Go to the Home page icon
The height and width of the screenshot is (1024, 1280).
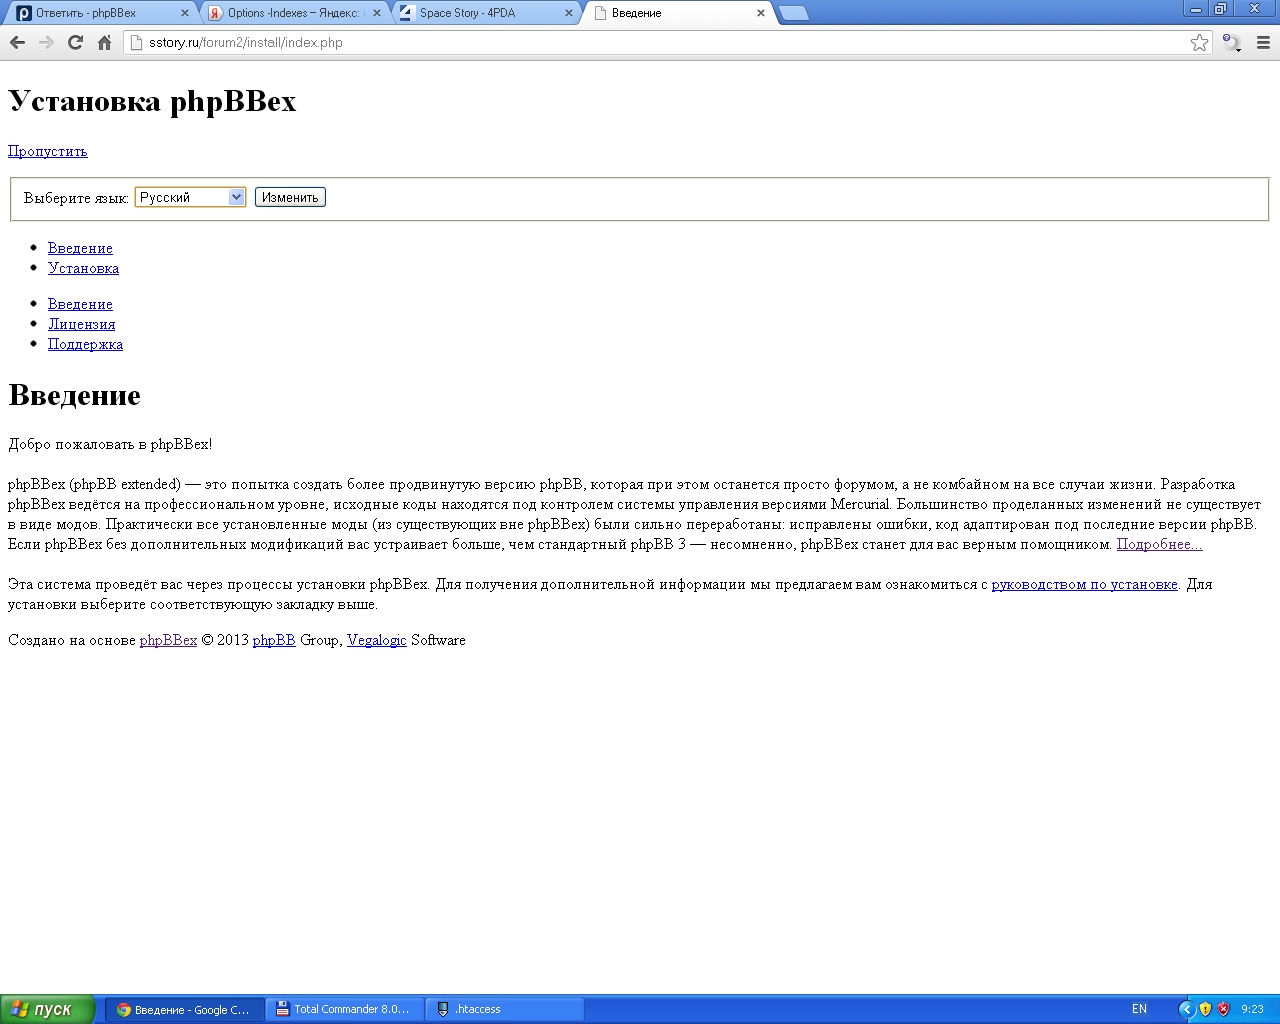[x=104, y=42]
